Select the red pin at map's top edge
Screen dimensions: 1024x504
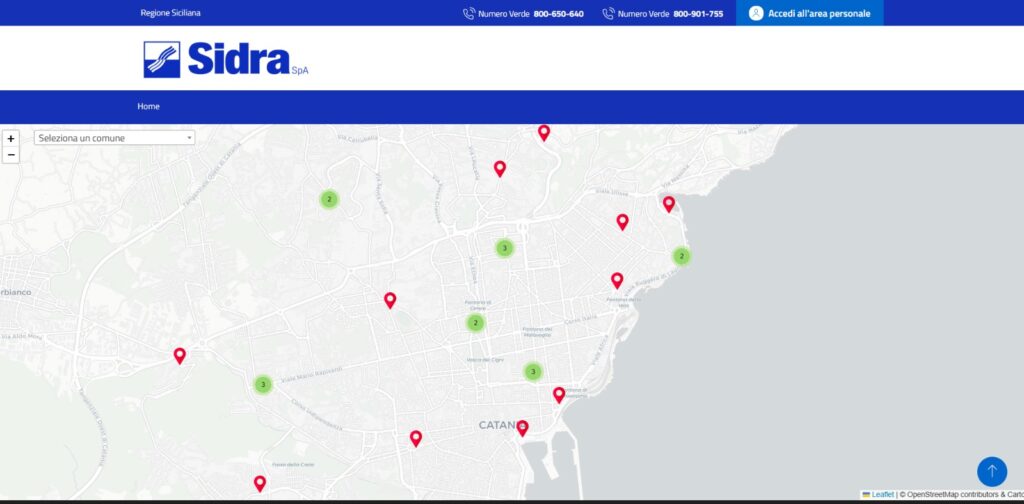pos(544,132)
